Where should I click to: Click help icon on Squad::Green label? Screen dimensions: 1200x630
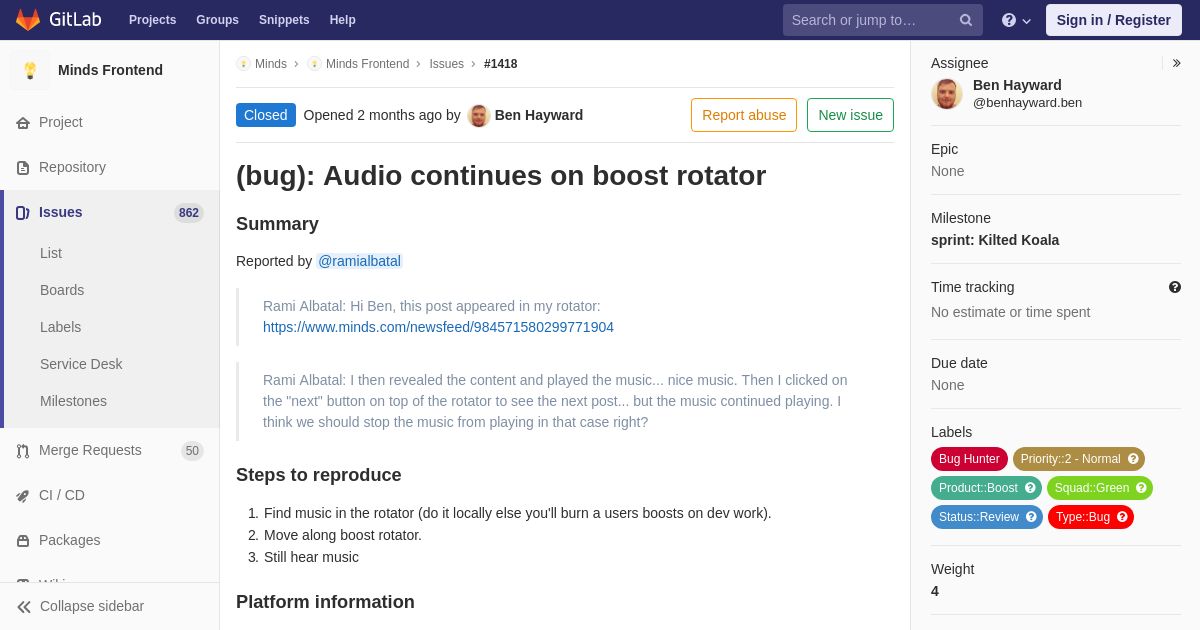[1141, 488]
